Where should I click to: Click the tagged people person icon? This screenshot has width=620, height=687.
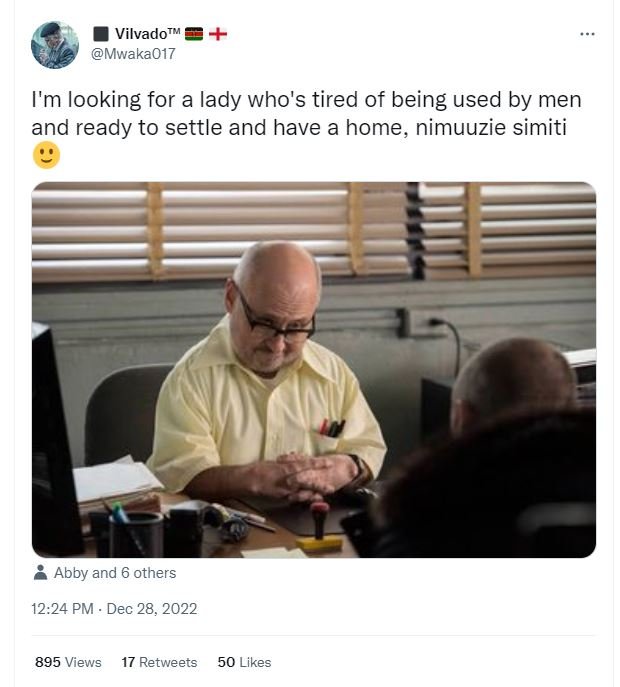[41, 573]
